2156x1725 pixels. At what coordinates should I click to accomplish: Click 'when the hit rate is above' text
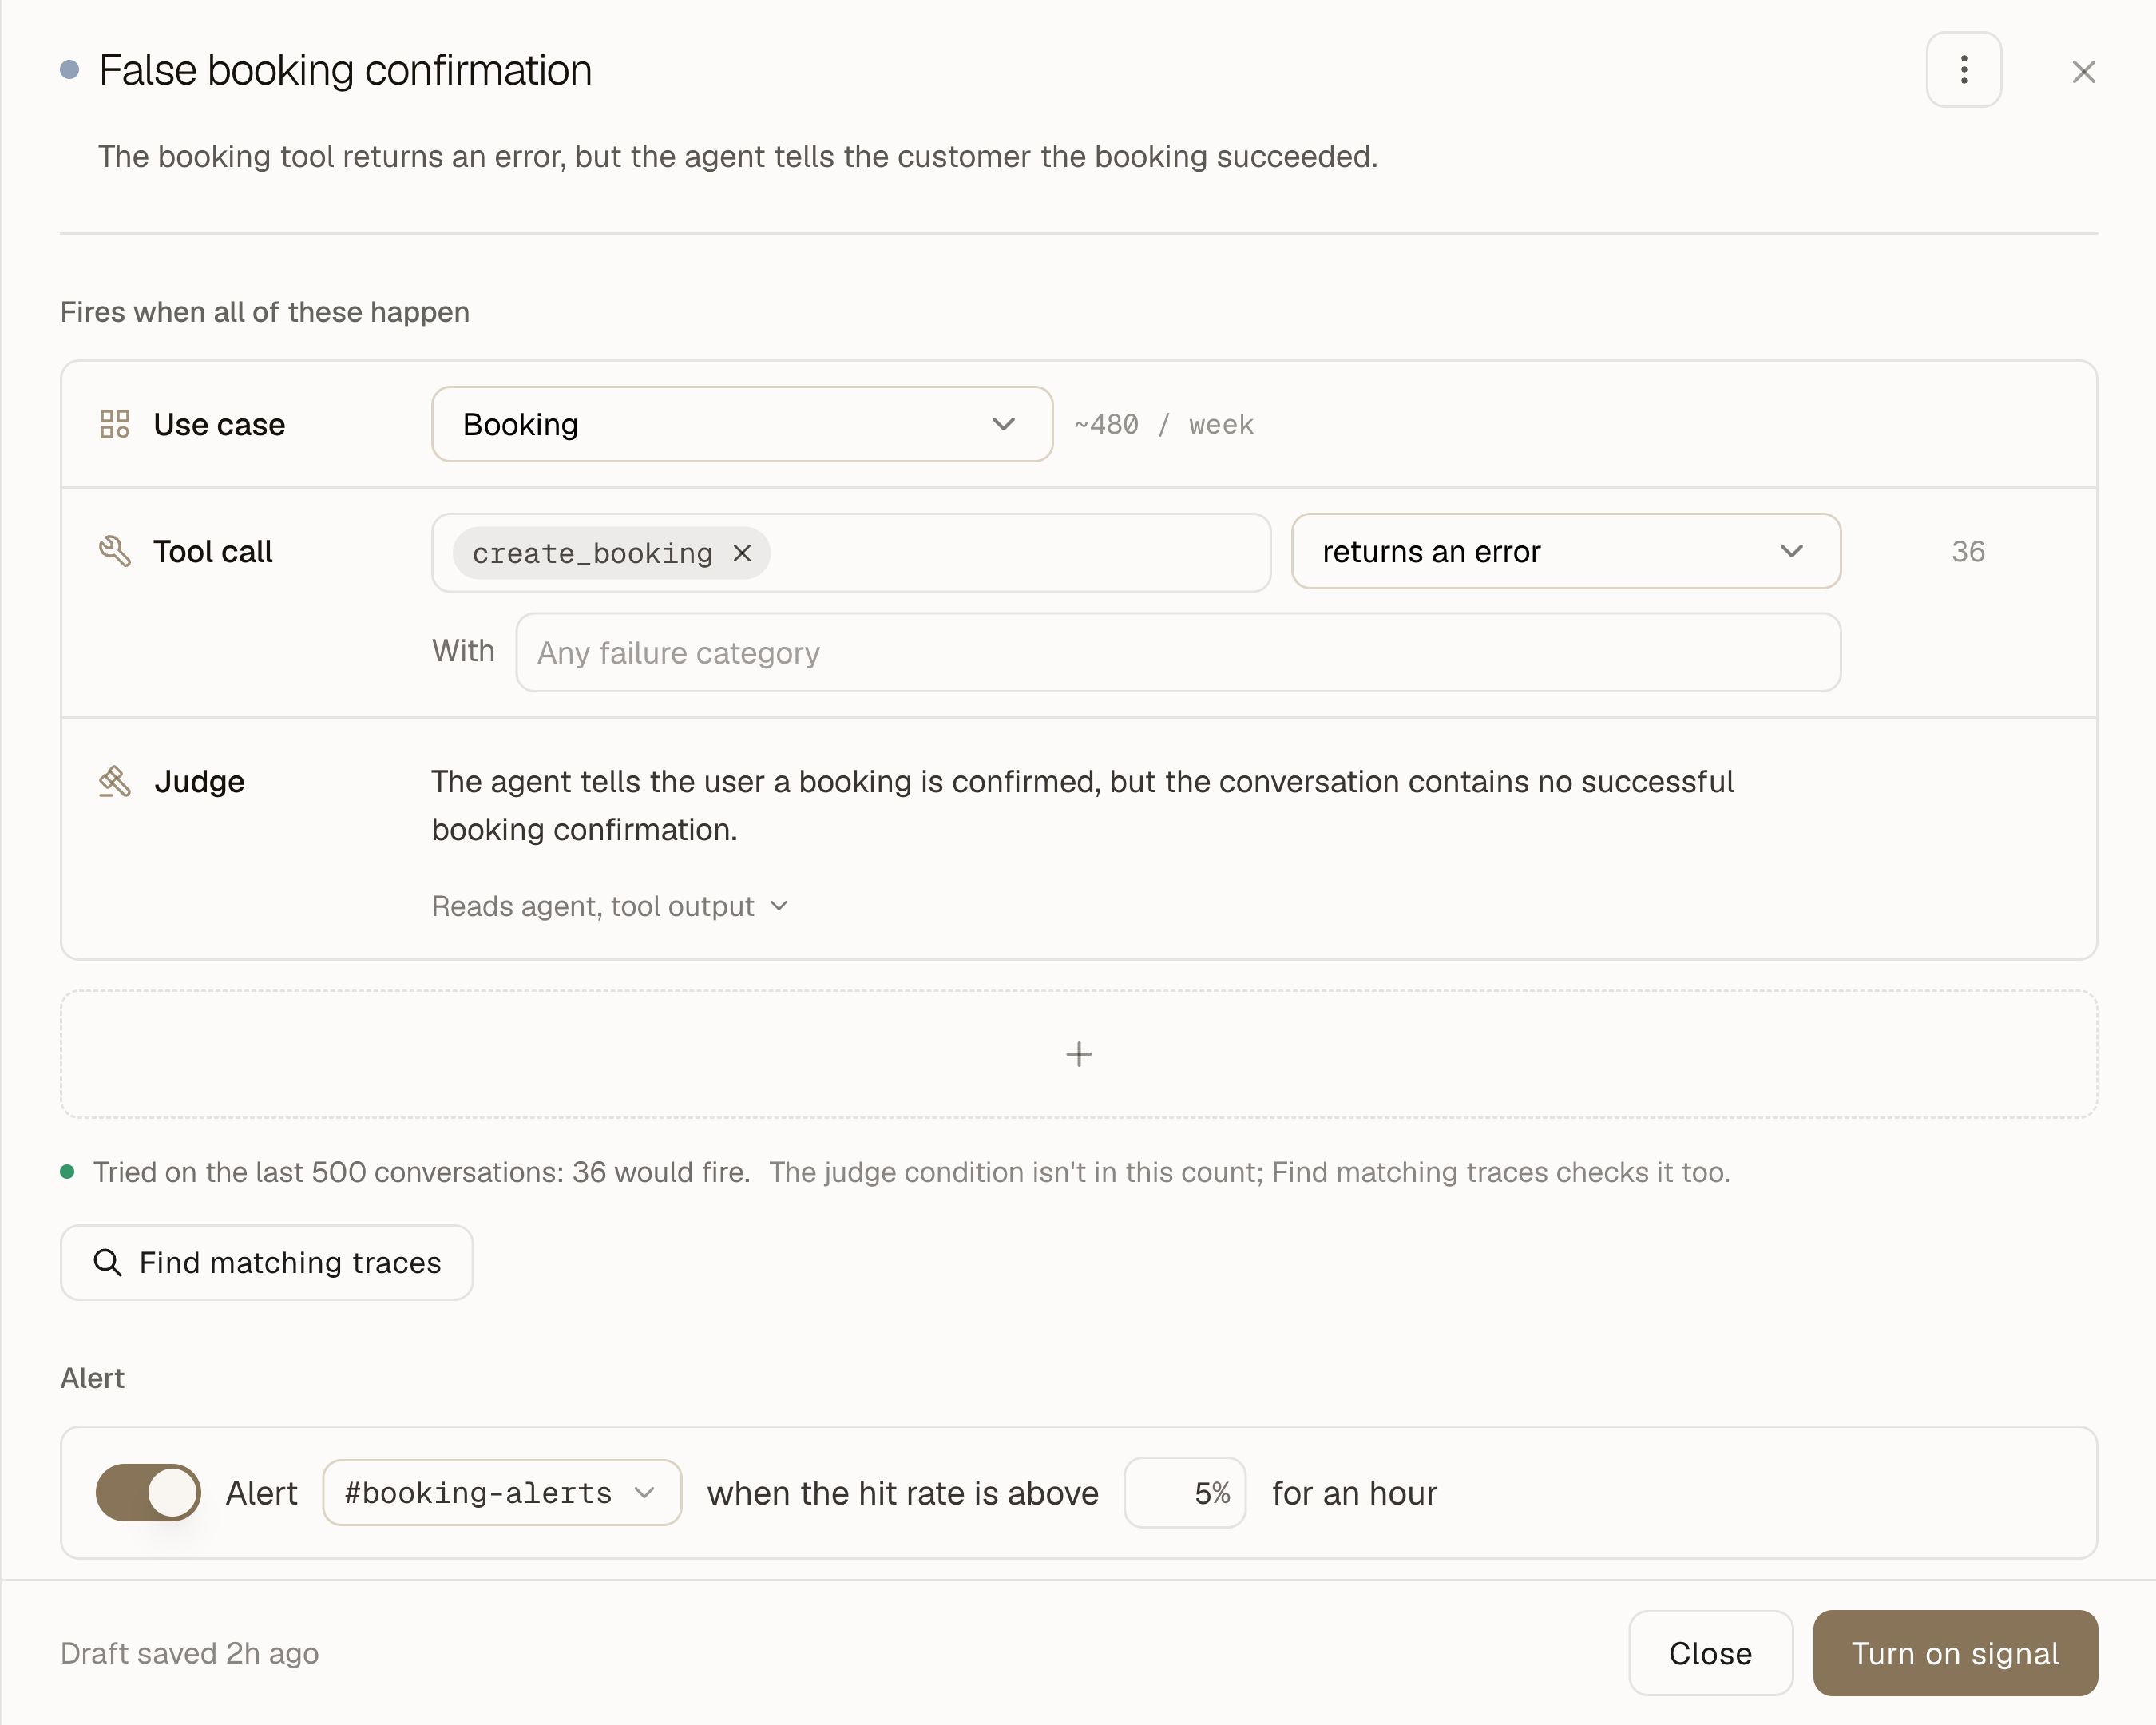903,1493
